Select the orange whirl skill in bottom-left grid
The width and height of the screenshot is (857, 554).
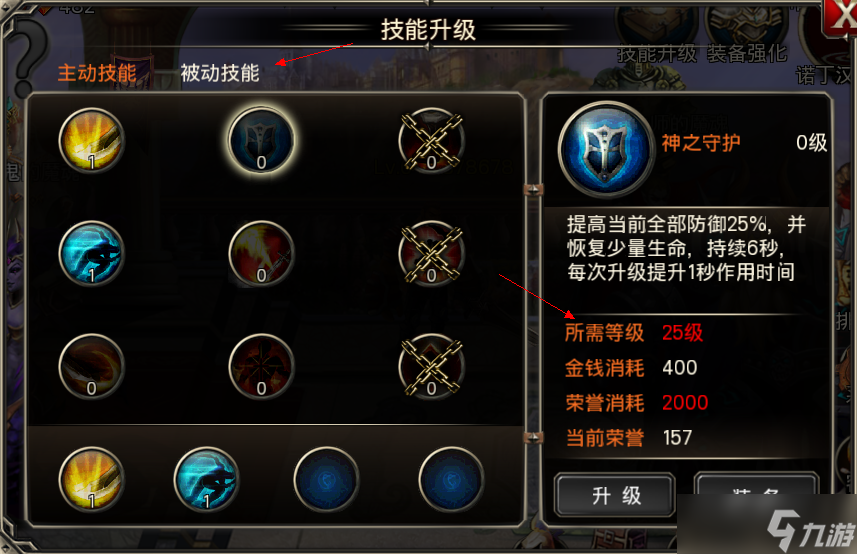click(x=91, y=366)
